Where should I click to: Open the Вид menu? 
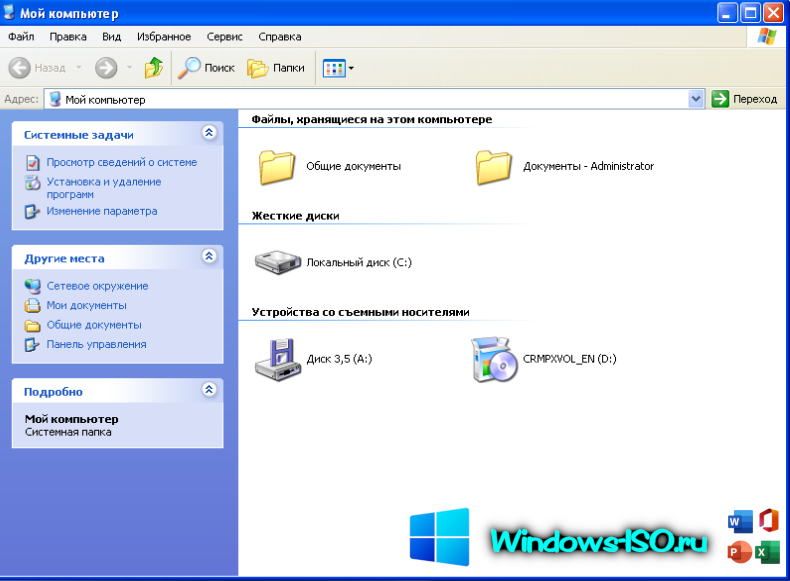pos(112,37)
